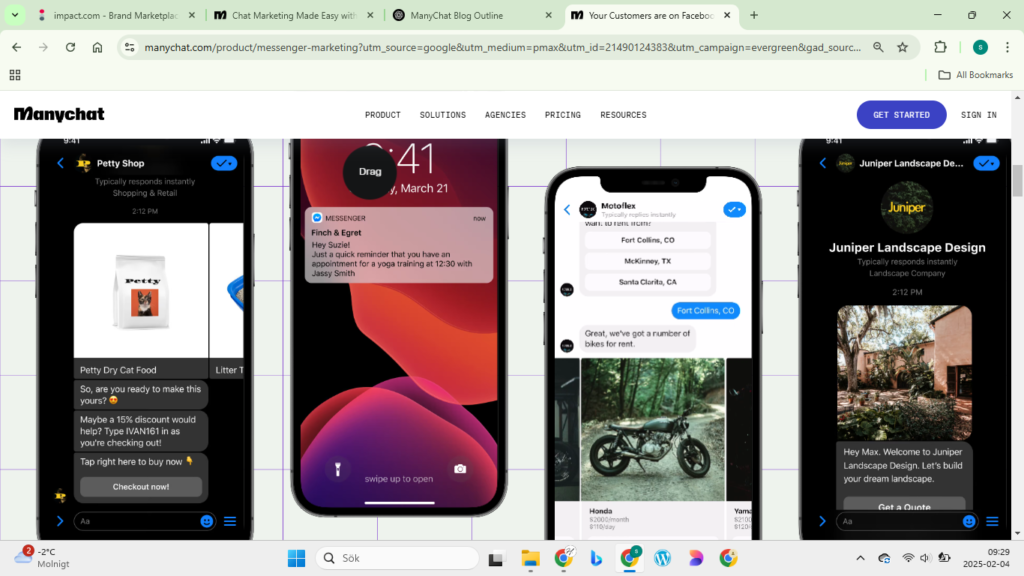The image size is (1024, 576).
Task: Open WordPress from the taskbar
Action: pos(662,558)
